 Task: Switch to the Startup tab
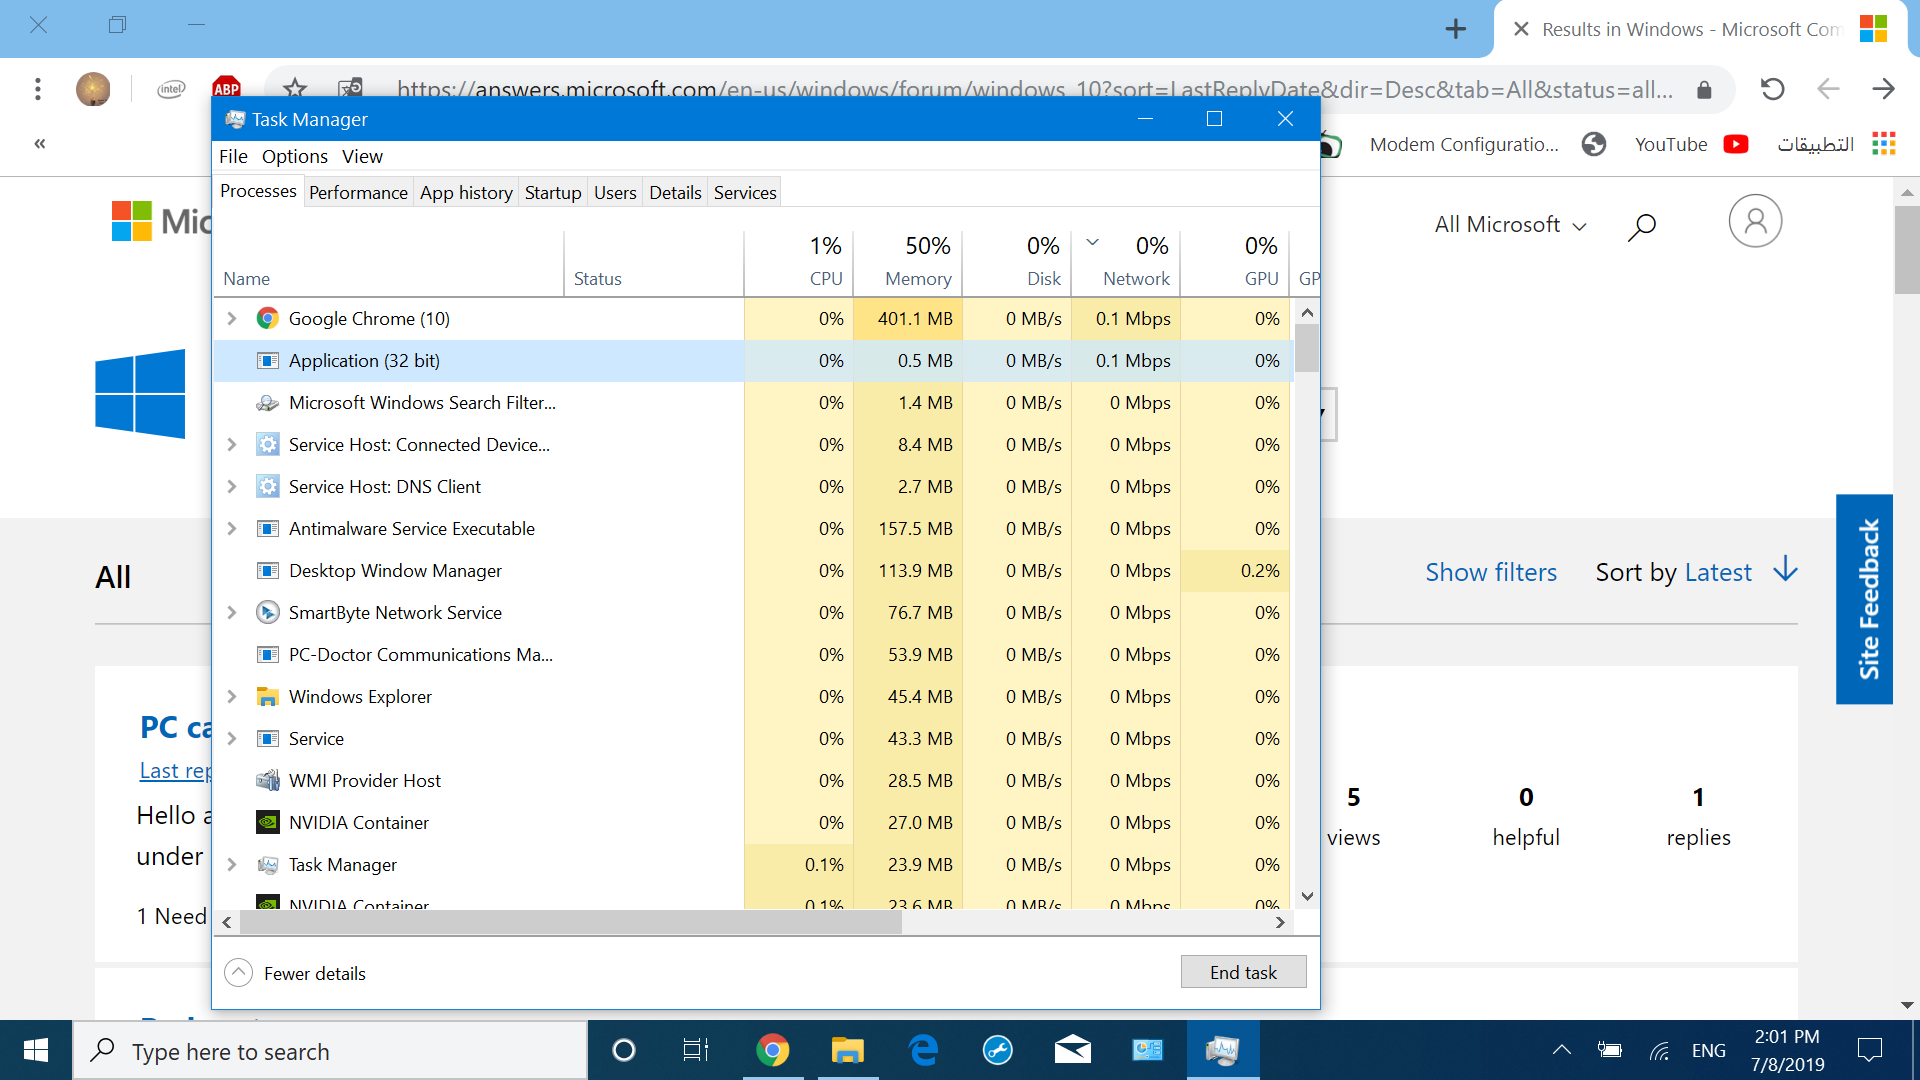click(x=553, y=192)
